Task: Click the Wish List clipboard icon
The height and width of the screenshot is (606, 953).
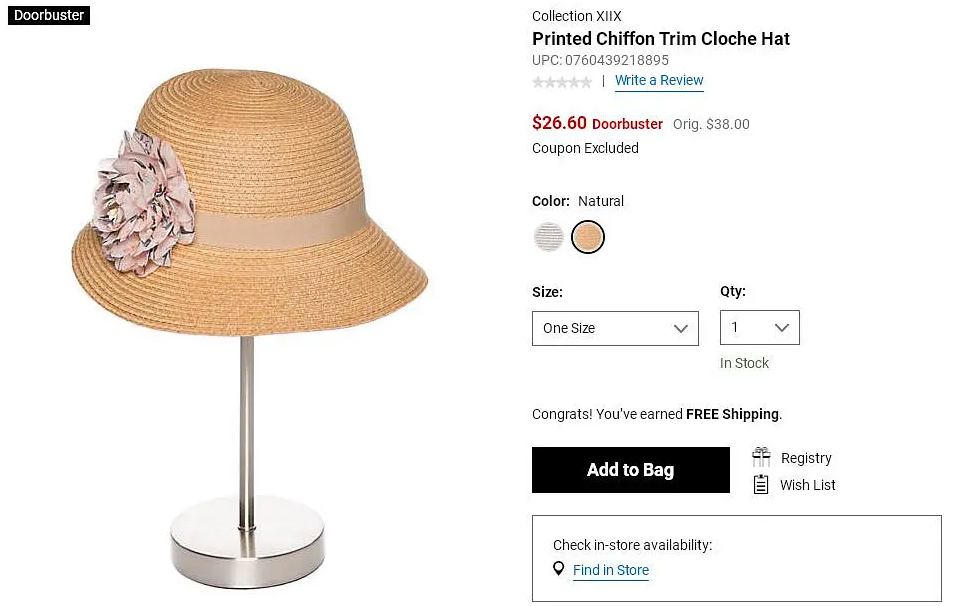Action: point(761,485)
